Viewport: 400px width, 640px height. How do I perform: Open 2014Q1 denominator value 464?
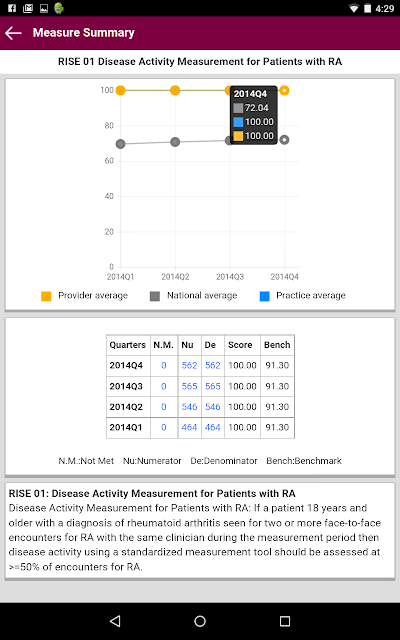point(213,427)
